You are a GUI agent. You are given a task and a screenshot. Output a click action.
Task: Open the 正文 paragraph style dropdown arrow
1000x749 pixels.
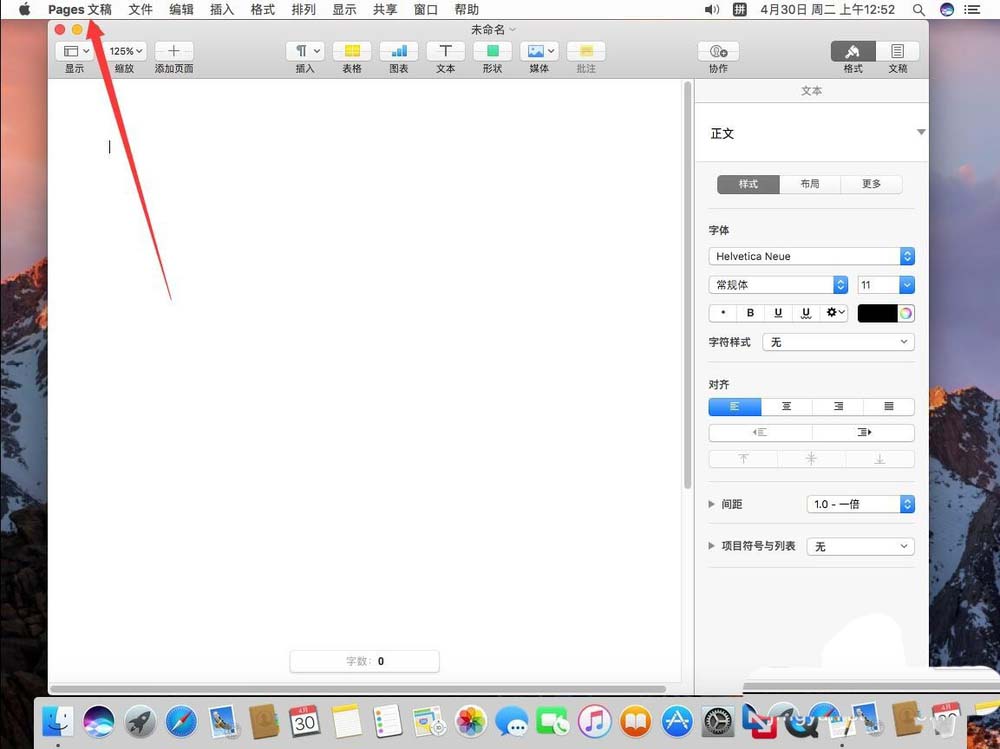coord(921,132)
